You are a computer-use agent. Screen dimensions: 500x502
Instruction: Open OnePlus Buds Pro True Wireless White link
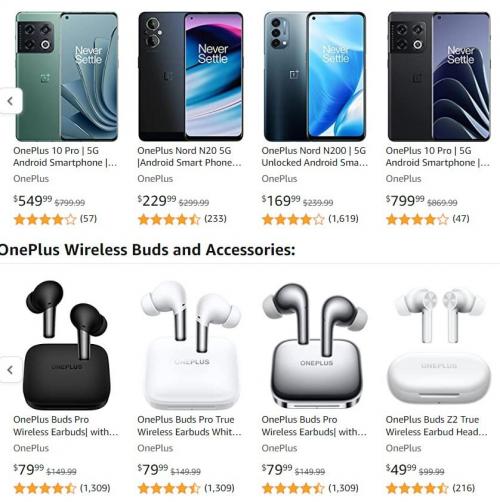point(189,426)
